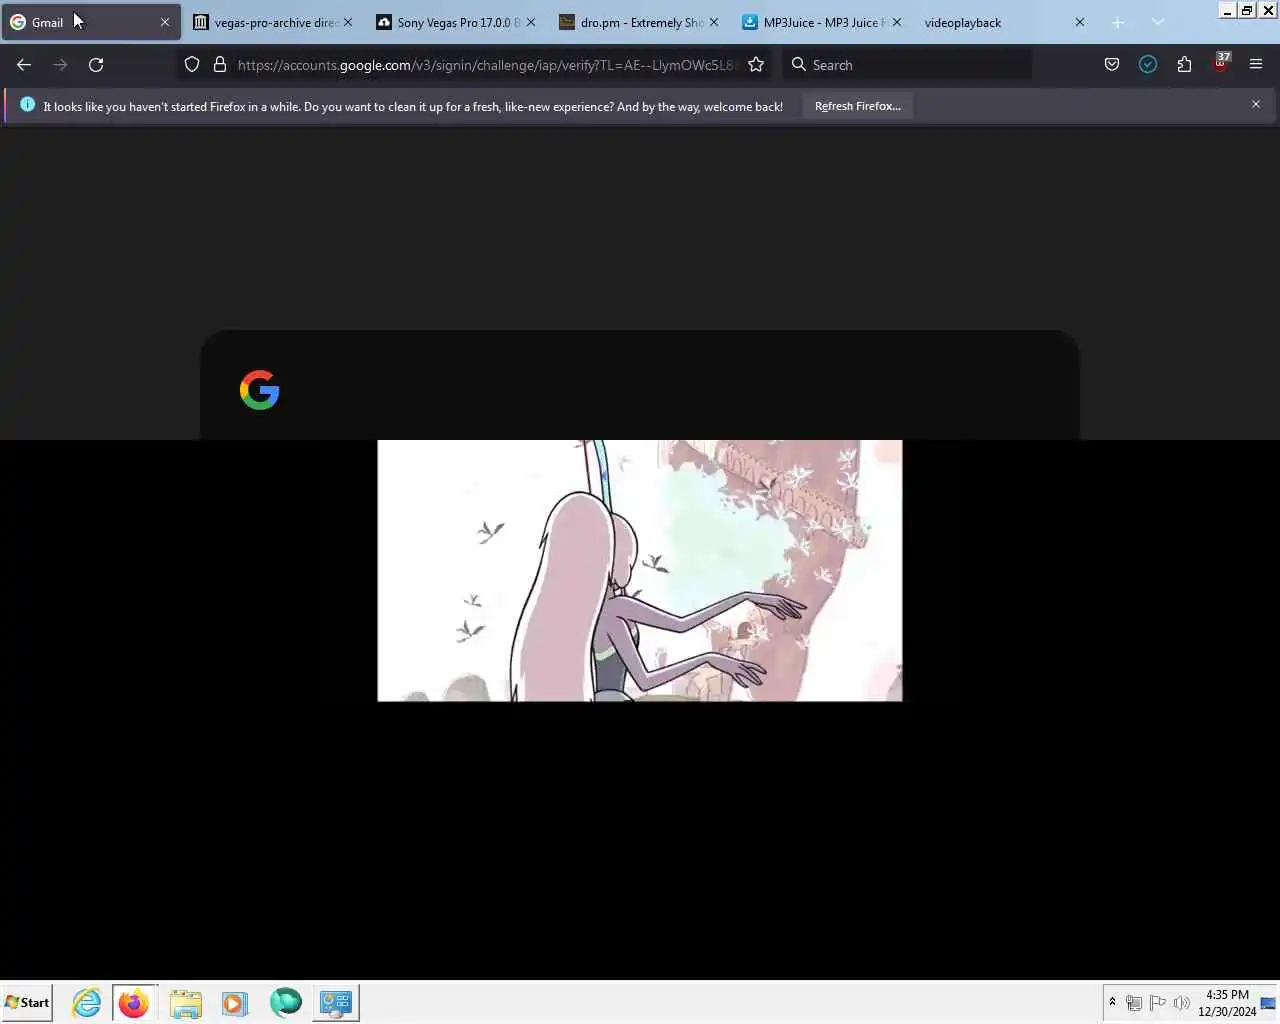Viewport: 1280px width, 1024px height.
Task: Close the MP3Juice tab
Action: pyautogui.click(x=897, y=22)
